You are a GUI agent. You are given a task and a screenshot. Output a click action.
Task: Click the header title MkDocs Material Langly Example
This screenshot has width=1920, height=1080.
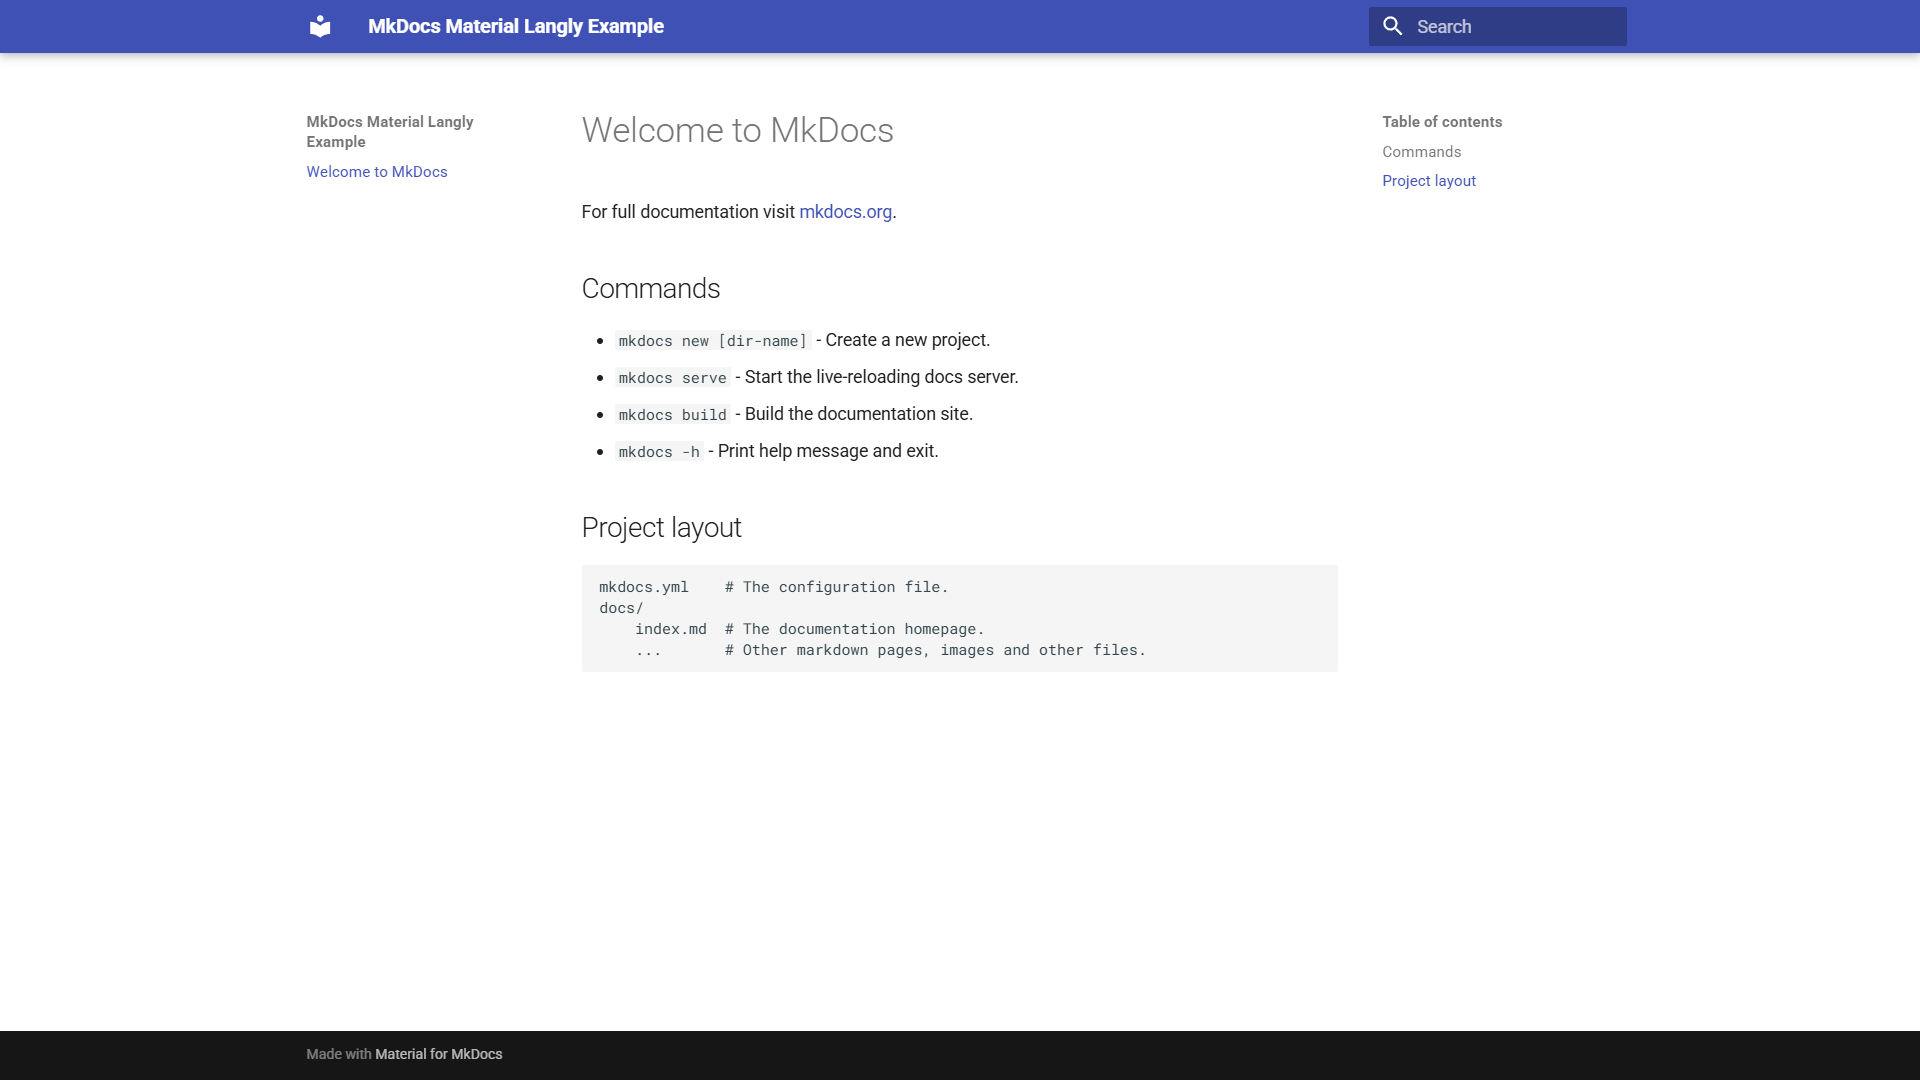515,26
